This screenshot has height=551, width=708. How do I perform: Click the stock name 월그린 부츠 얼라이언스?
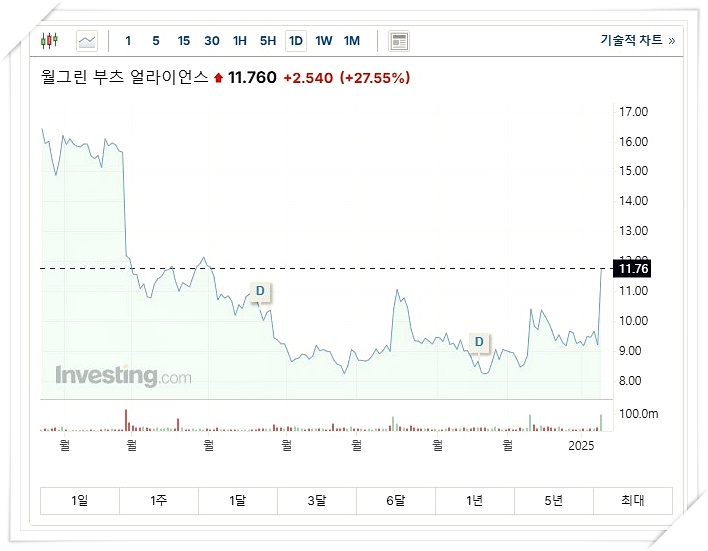125,77
